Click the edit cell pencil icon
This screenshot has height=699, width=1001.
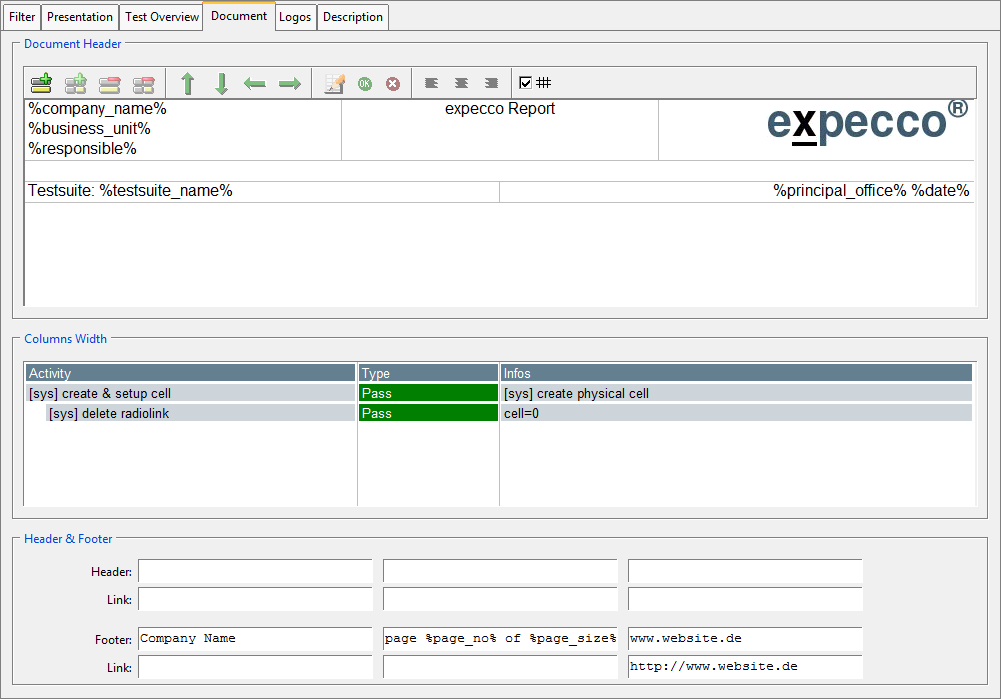[335, 84]
